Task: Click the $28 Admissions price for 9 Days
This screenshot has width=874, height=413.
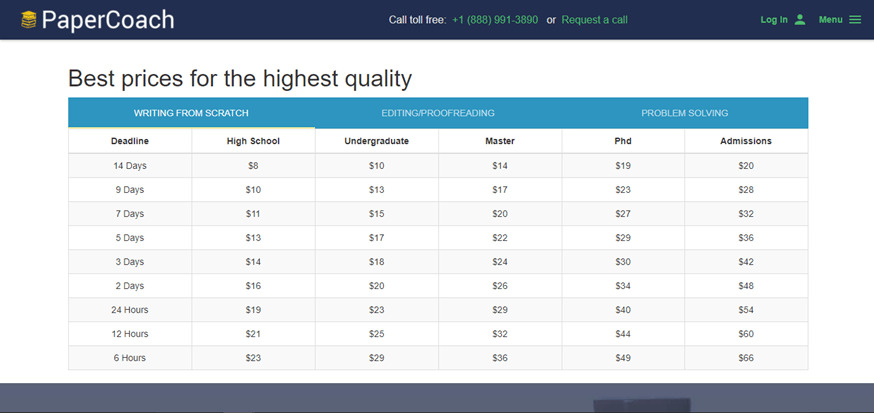Action: (x=746, y=190)
